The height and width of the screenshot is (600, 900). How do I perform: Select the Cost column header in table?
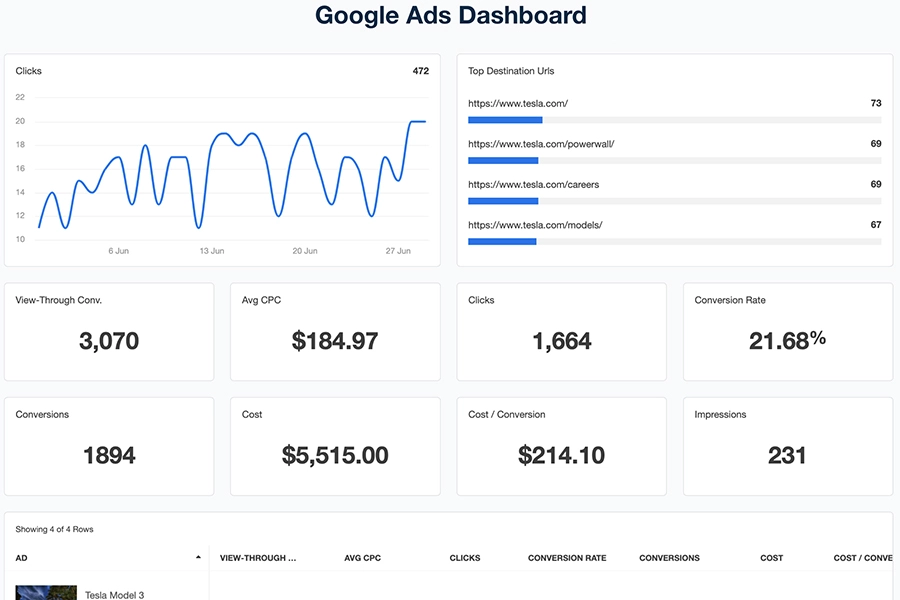coord(771,558)
